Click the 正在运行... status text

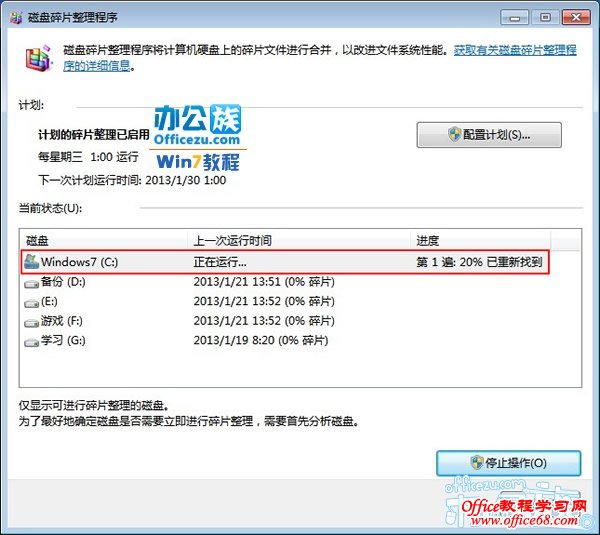click(220, 262)
